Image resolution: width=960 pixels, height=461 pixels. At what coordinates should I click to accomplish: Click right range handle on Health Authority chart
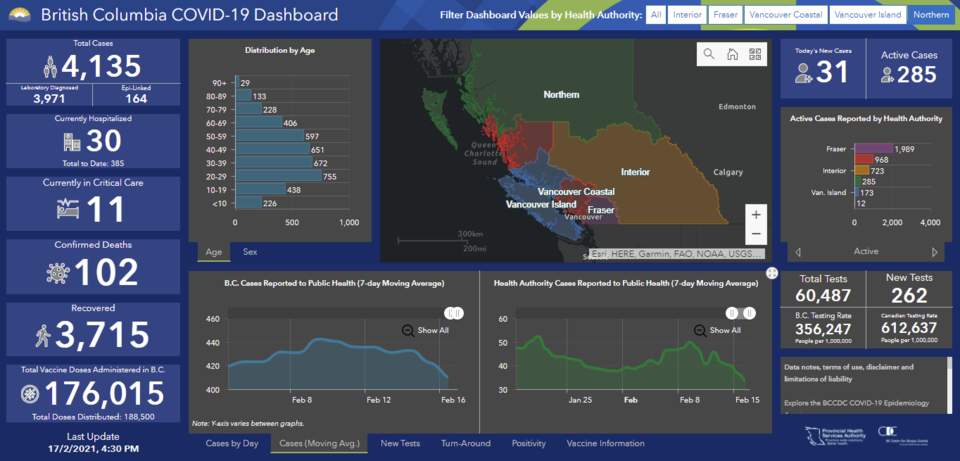[749, 313]
